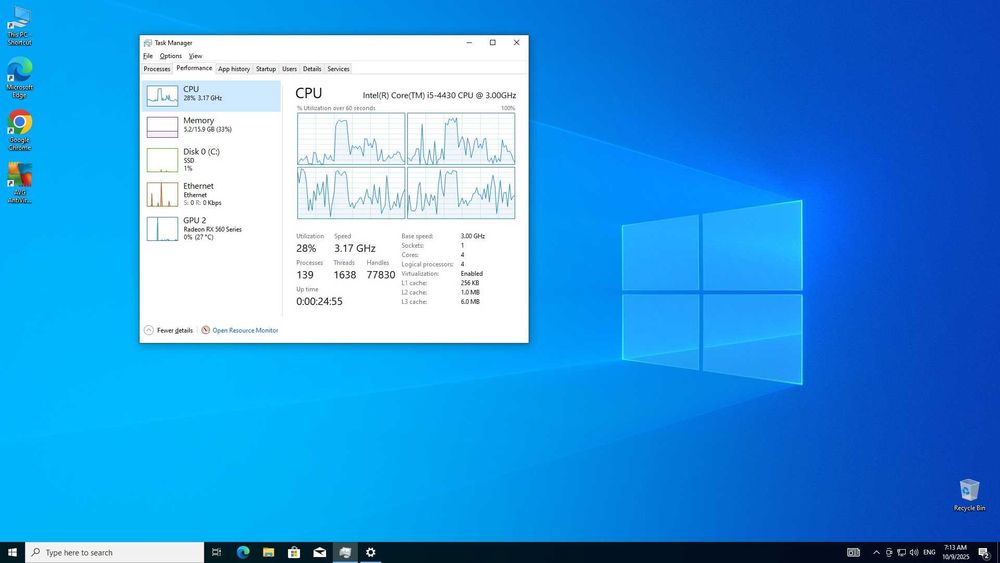
Task: Open the Windows Start menu
Action: tap(12, 552)
